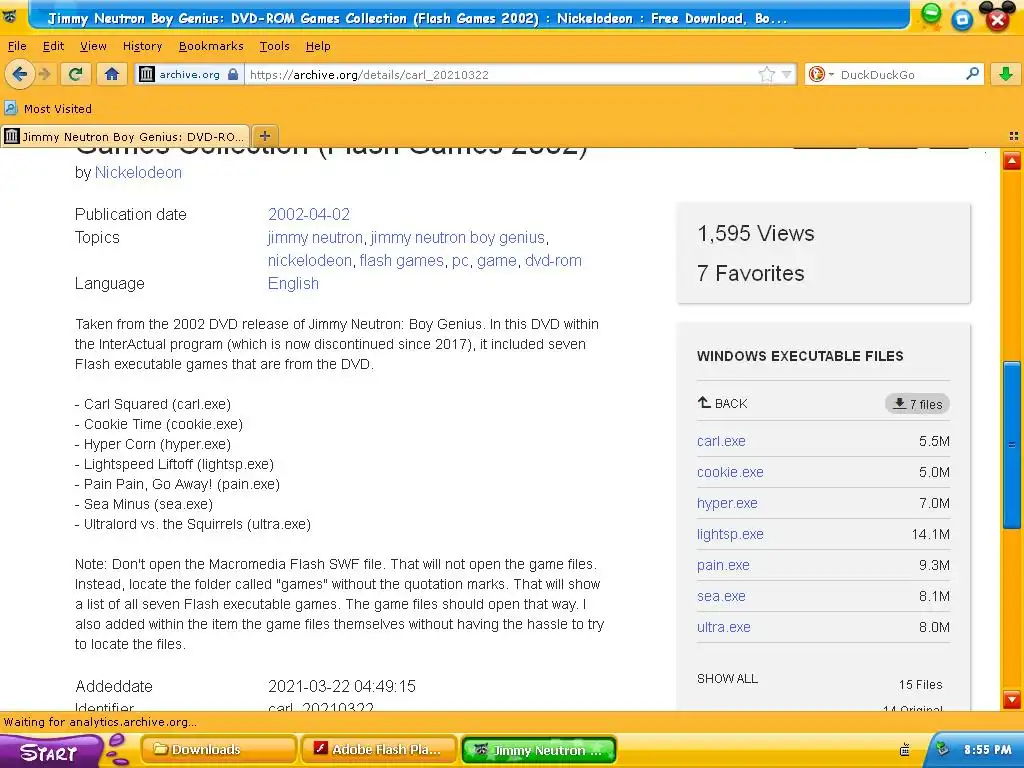The image size is (1024, 768).
Task: Open the Help menu
Action: 318,46
